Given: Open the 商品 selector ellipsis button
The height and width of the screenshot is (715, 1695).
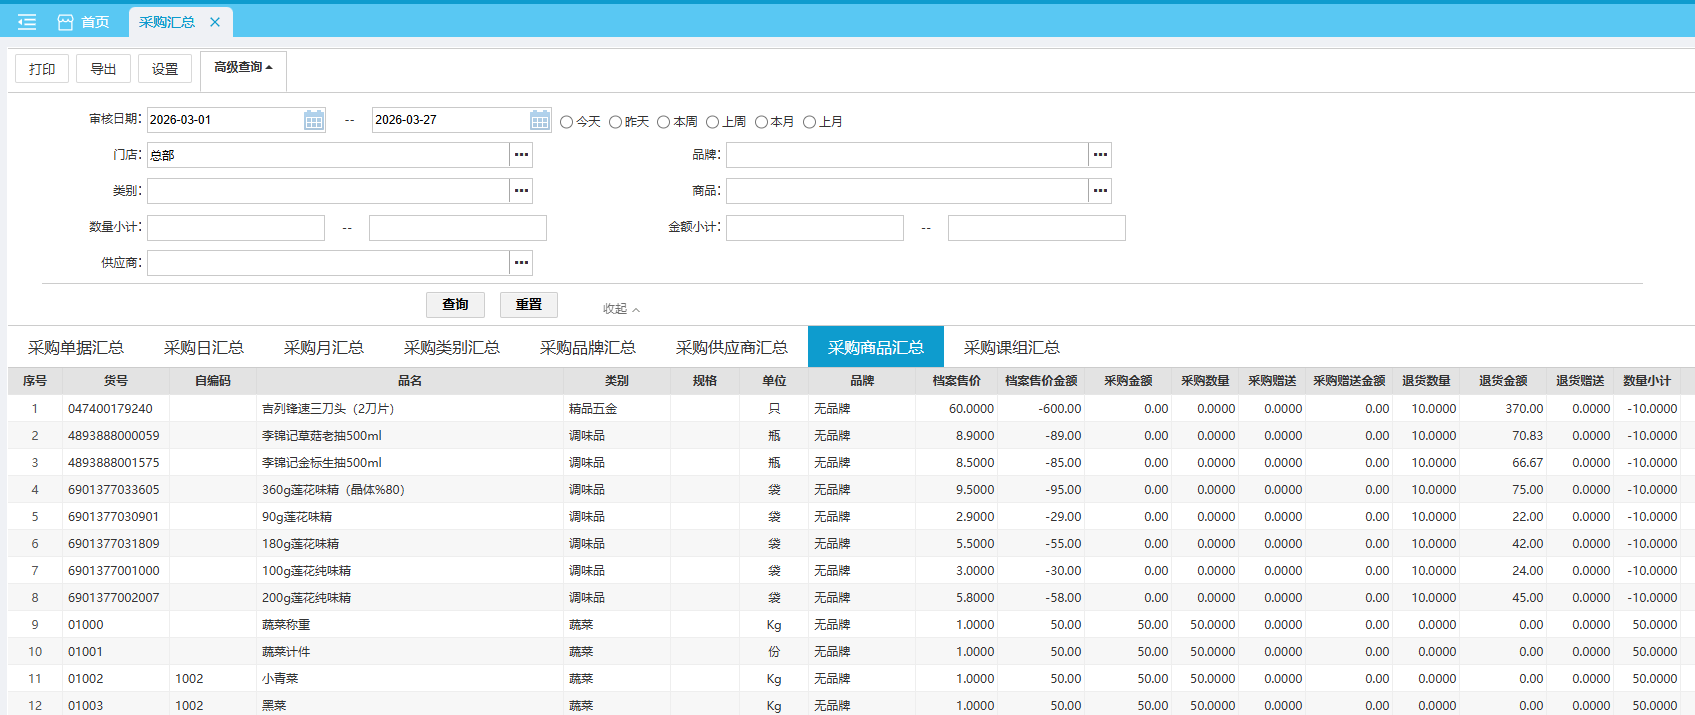Looking at the screenshot, I should click(1100, 191).
